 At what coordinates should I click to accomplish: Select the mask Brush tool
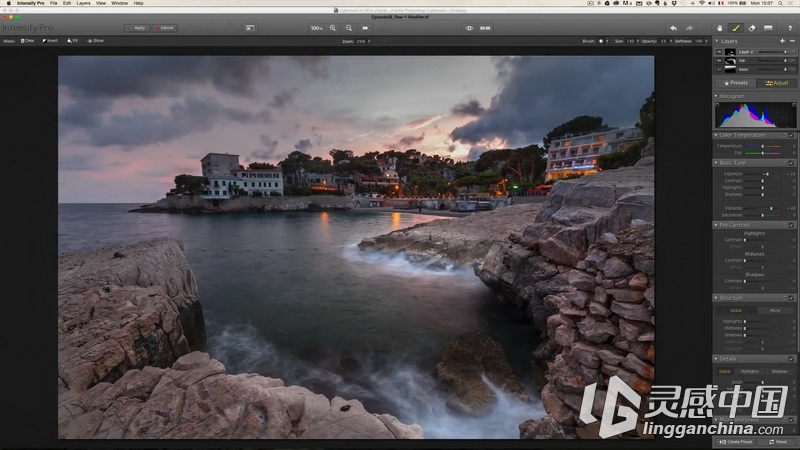click(x=736, y=28)
